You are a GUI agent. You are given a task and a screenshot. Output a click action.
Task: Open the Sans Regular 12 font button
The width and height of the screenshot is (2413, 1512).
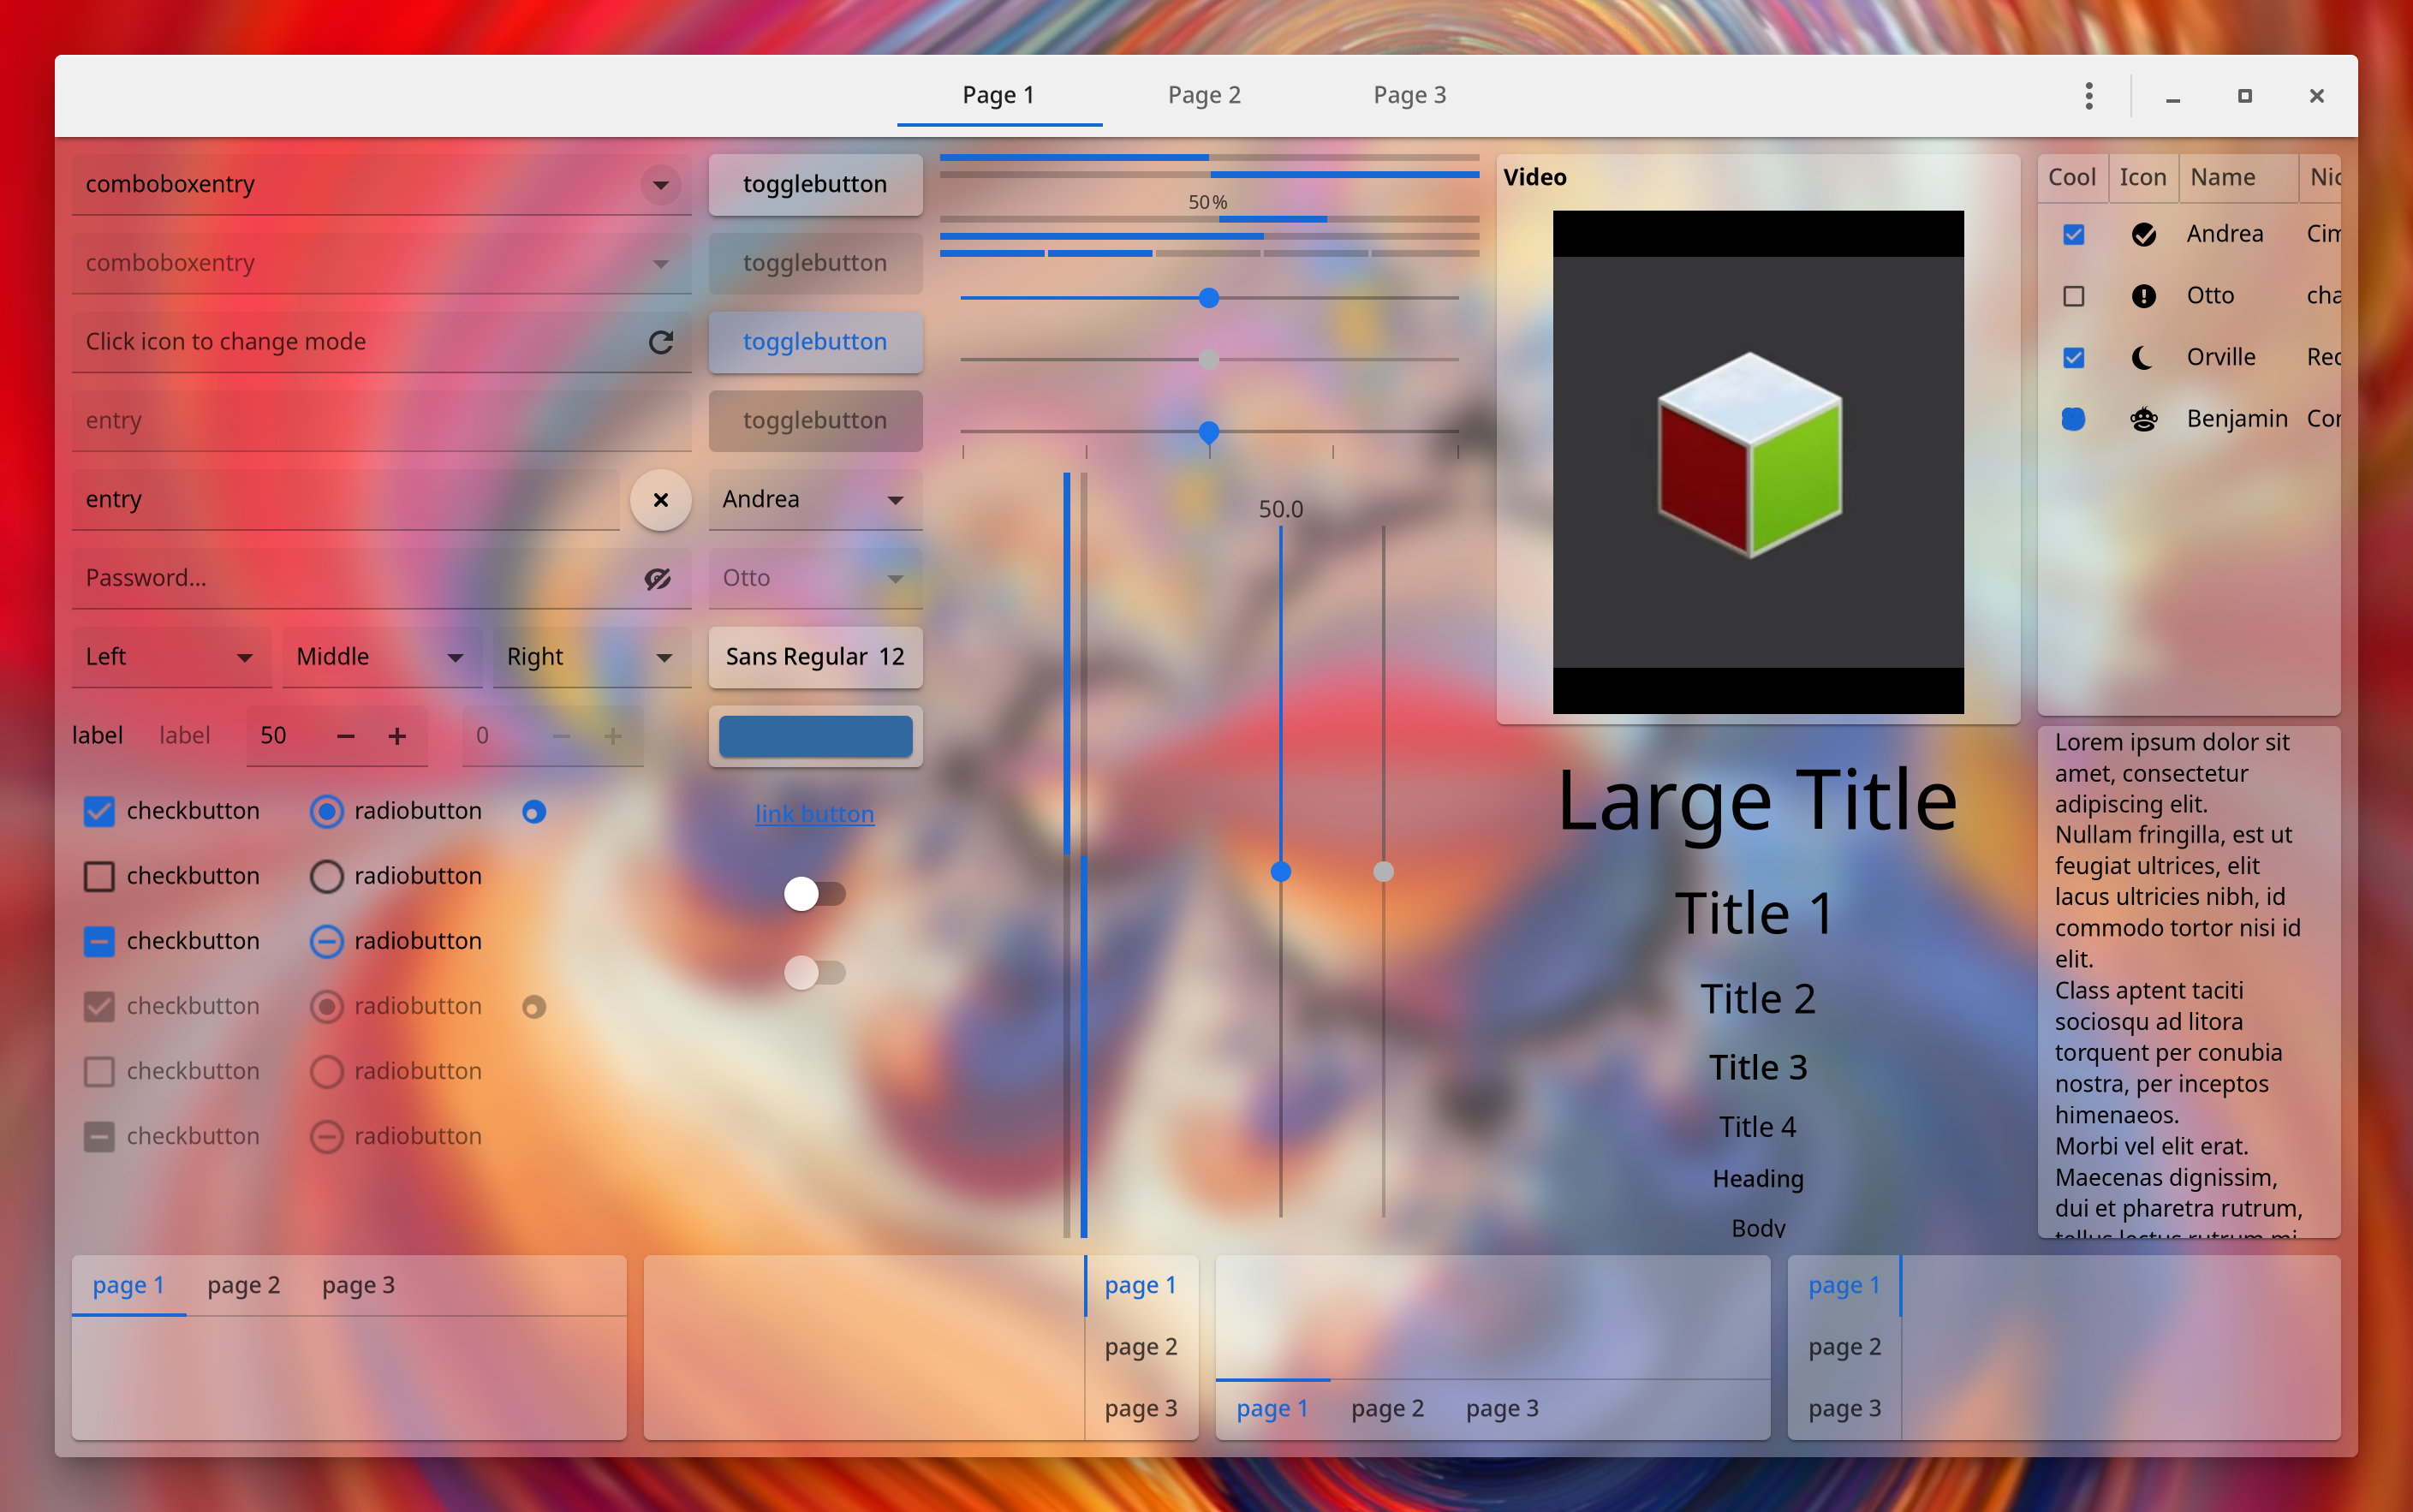click(814, 657)
